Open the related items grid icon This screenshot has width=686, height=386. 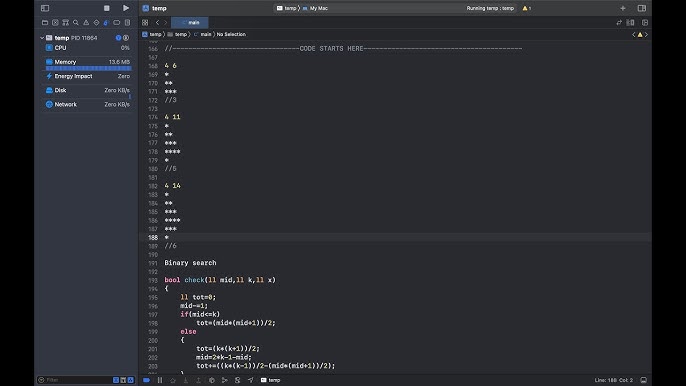tap(145, 22)
